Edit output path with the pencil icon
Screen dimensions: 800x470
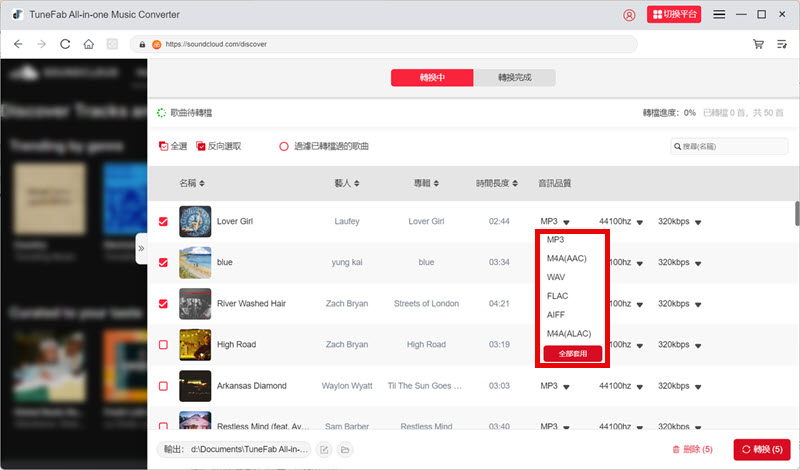click(324, 450)
